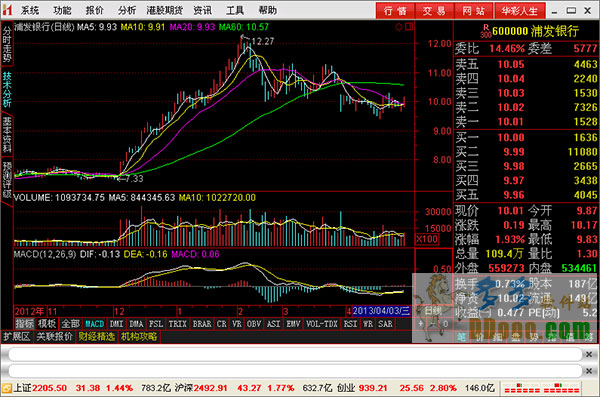The width and height of the screenshot is (600, 397).
Task: Switch to the 预测评级 side tab
Action: pyautogui.click(x=7, y=180)
